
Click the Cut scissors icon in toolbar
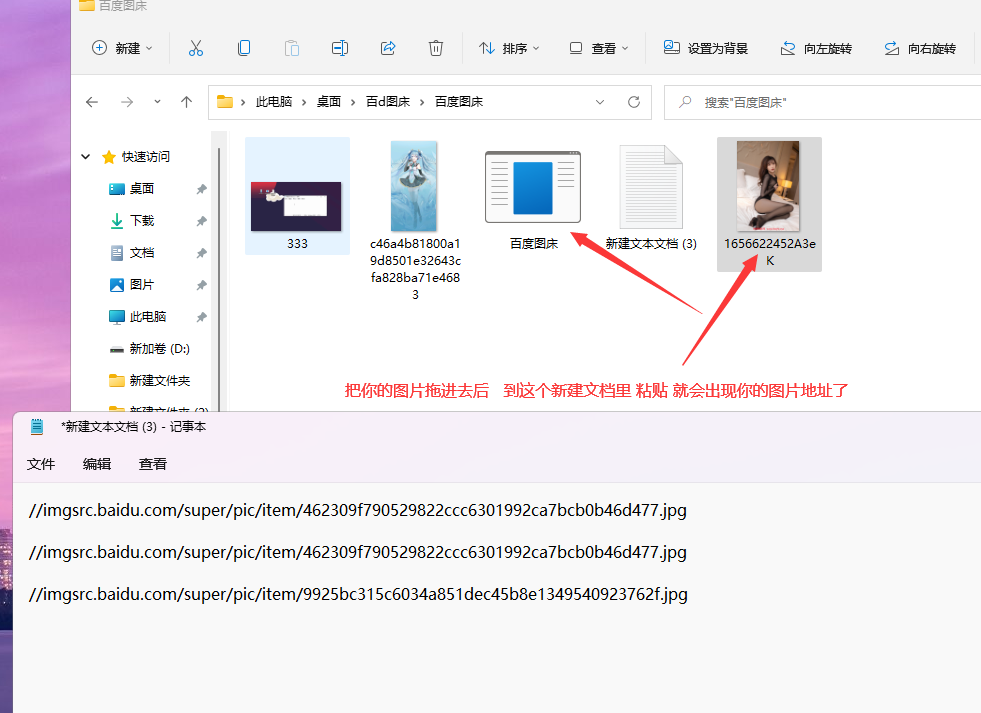click(x=196, y=48)
